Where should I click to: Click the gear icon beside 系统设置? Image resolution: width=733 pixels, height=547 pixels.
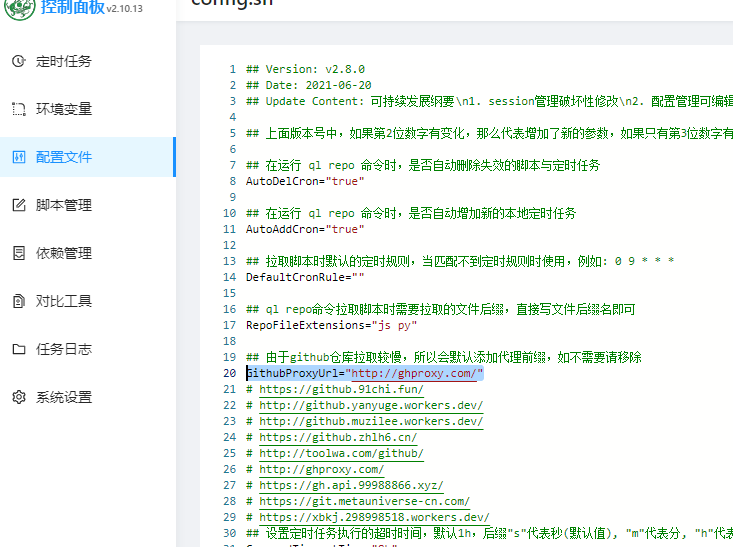coord(19,397)
